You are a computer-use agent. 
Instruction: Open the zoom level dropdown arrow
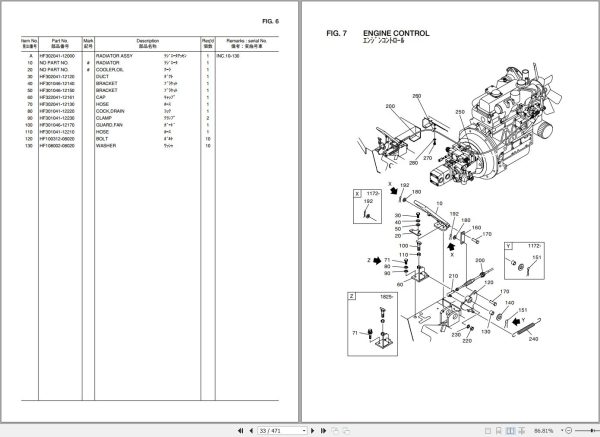[562, 431]
